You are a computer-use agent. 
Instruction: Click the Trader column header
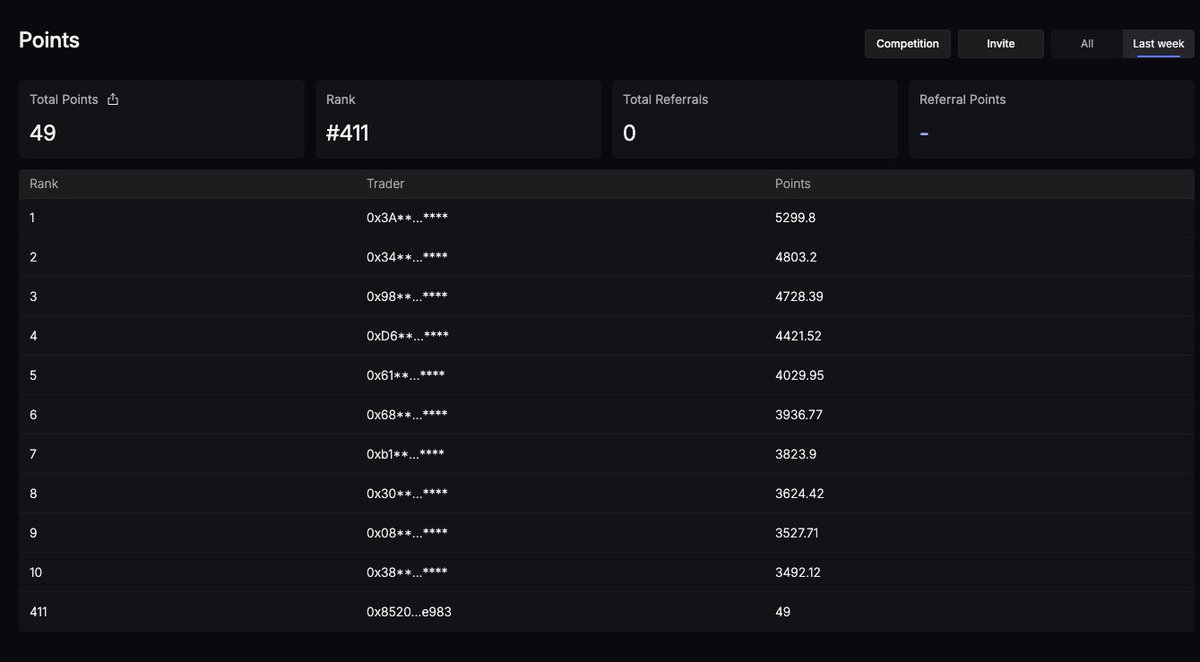[385, 184]
